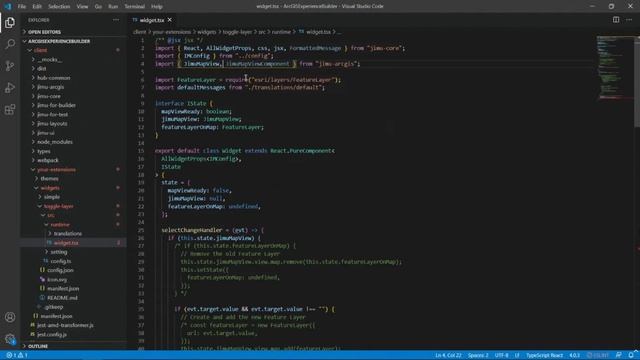The height and width of the screenshot is (360, 640).
Task: Select widget.tsx in the file tree
Action: coord(73,243)
